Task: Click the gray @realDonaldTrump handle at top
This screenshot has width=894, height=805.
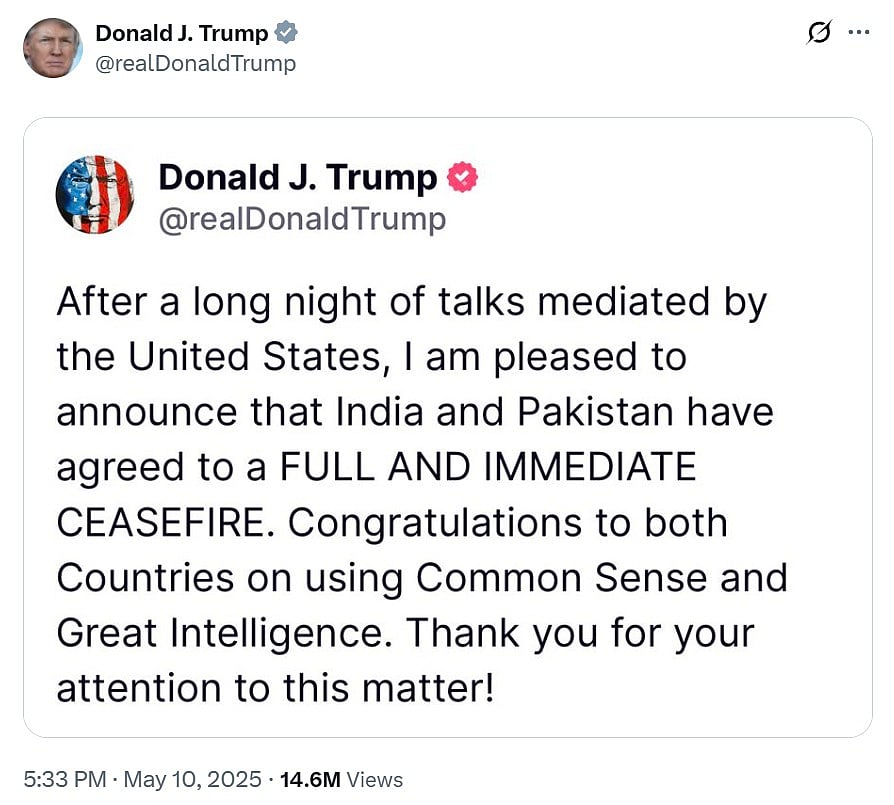Action: [x=196, y=64]
